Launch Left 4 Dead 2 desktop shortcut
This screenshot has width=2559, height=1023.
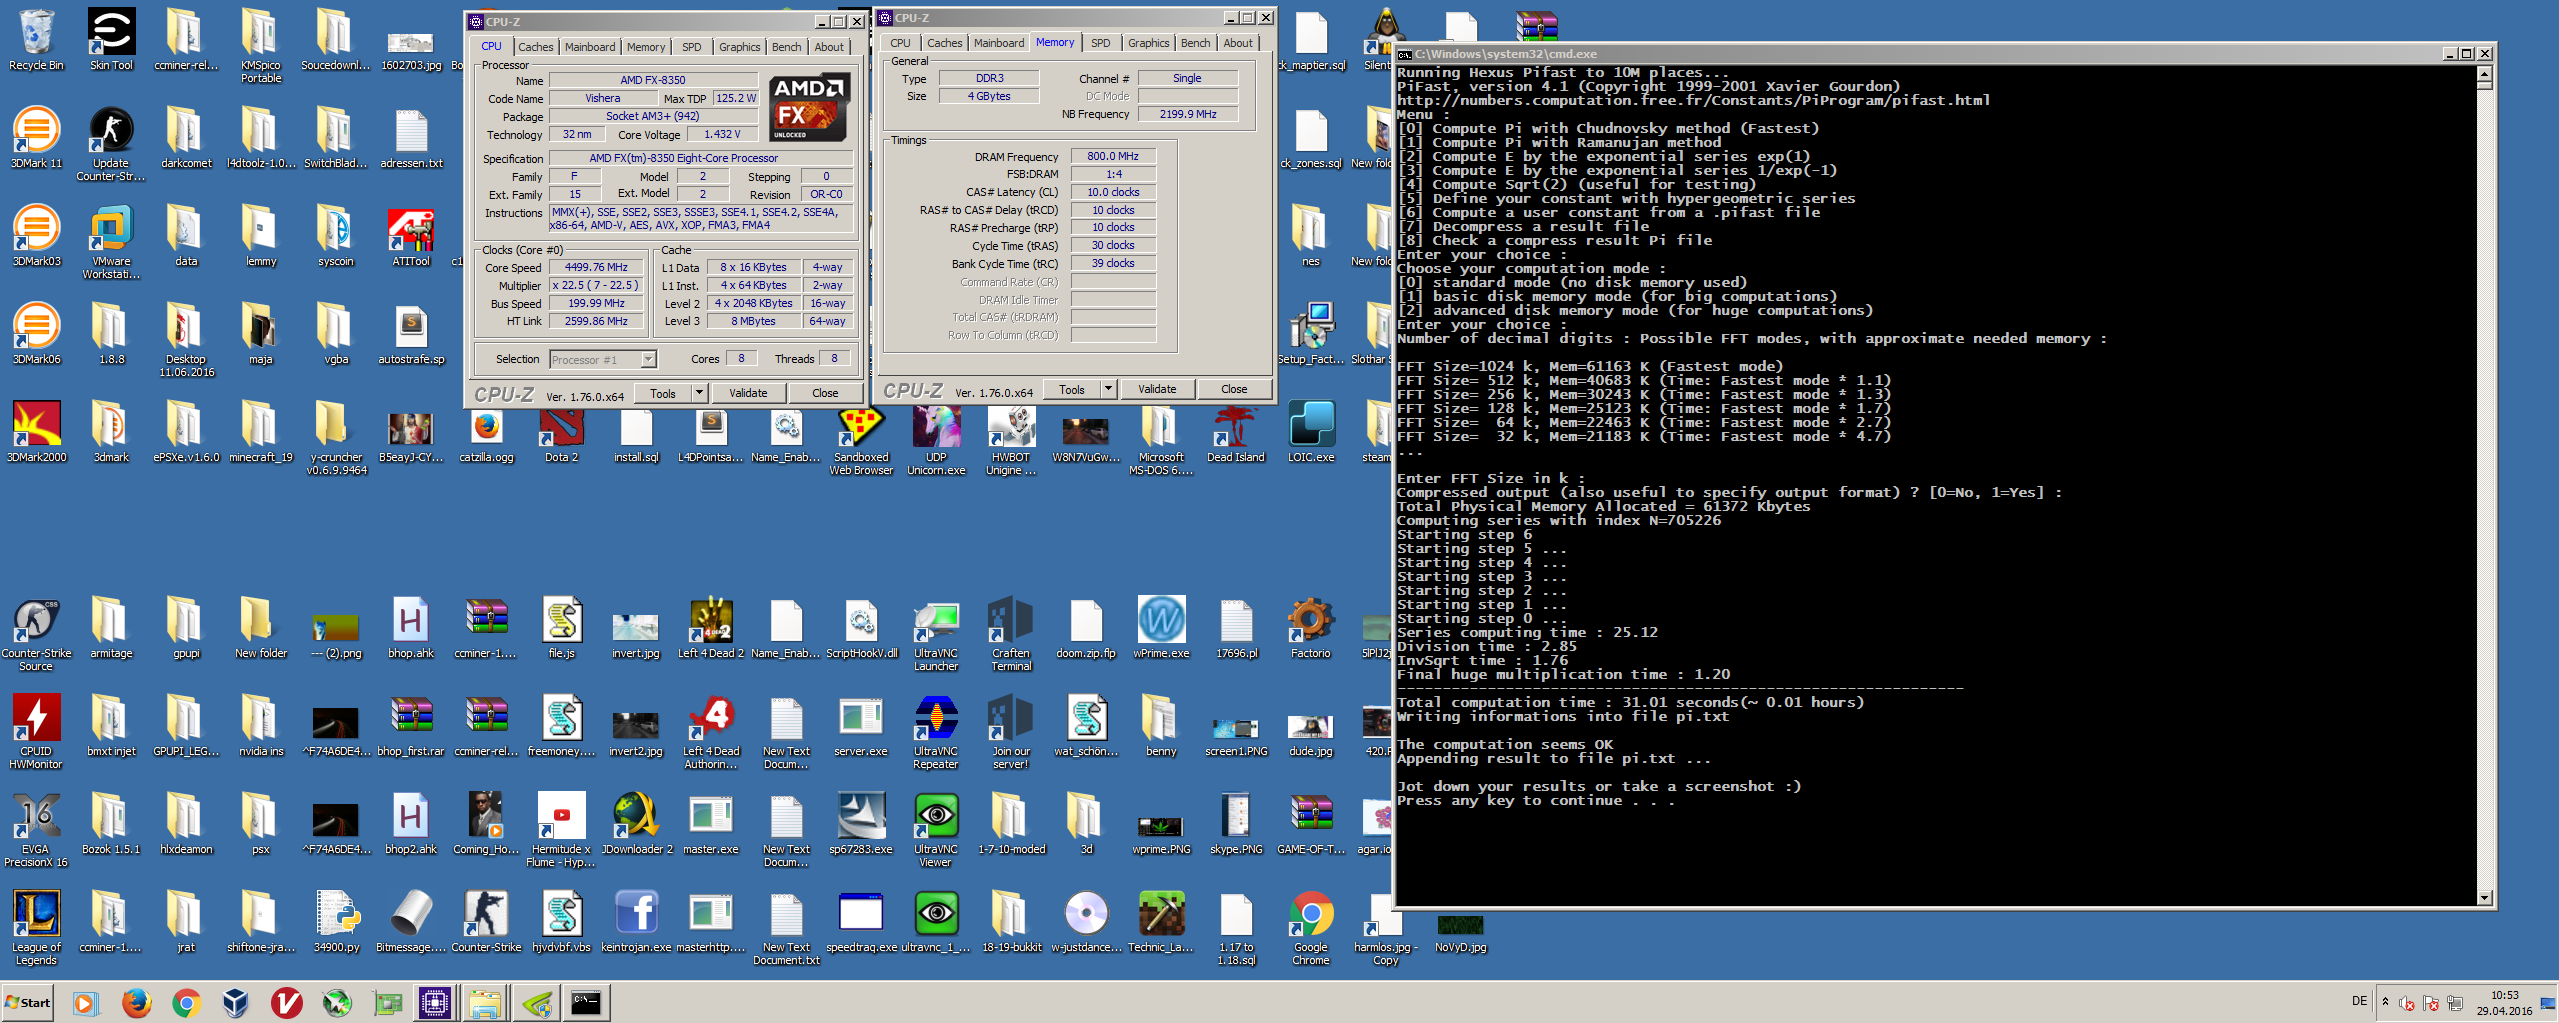click(x=711, y=628)
